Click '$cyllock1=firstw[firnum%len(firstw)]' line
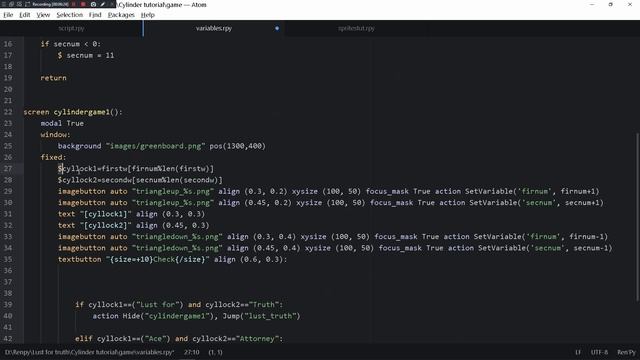 [136, 169]
